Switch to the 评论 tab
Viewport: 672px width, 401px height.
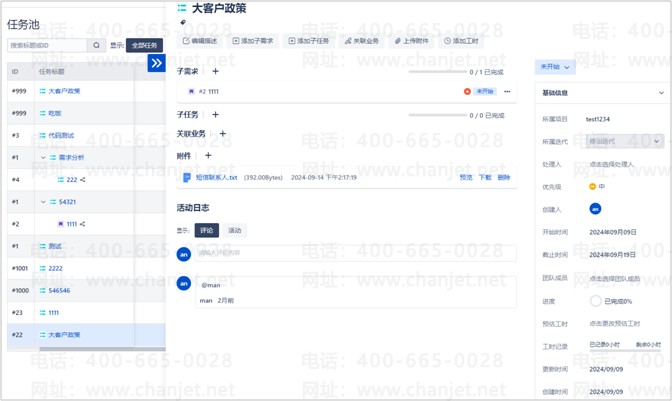click(x=207, y=230)
